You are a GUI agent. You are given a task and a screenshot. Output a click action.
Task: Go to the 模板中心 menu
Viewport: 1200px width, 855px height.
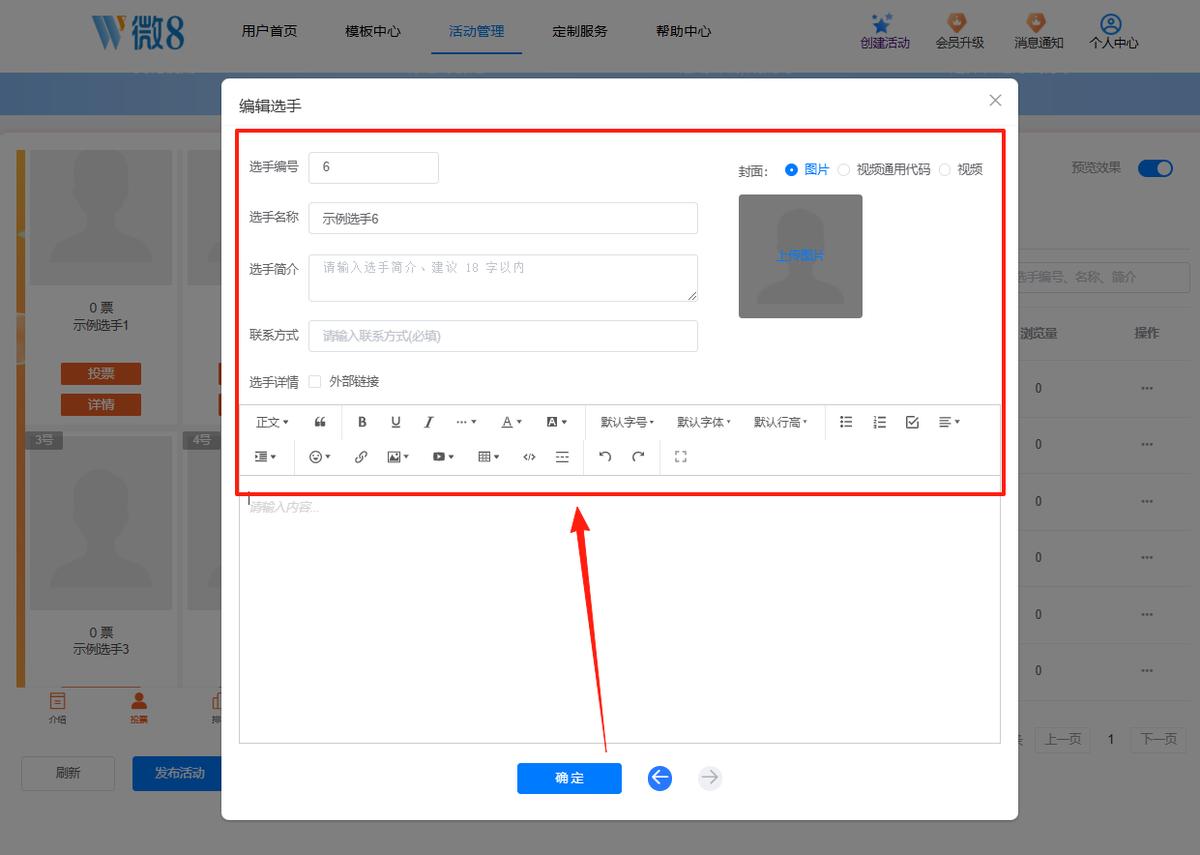[373, 31]
